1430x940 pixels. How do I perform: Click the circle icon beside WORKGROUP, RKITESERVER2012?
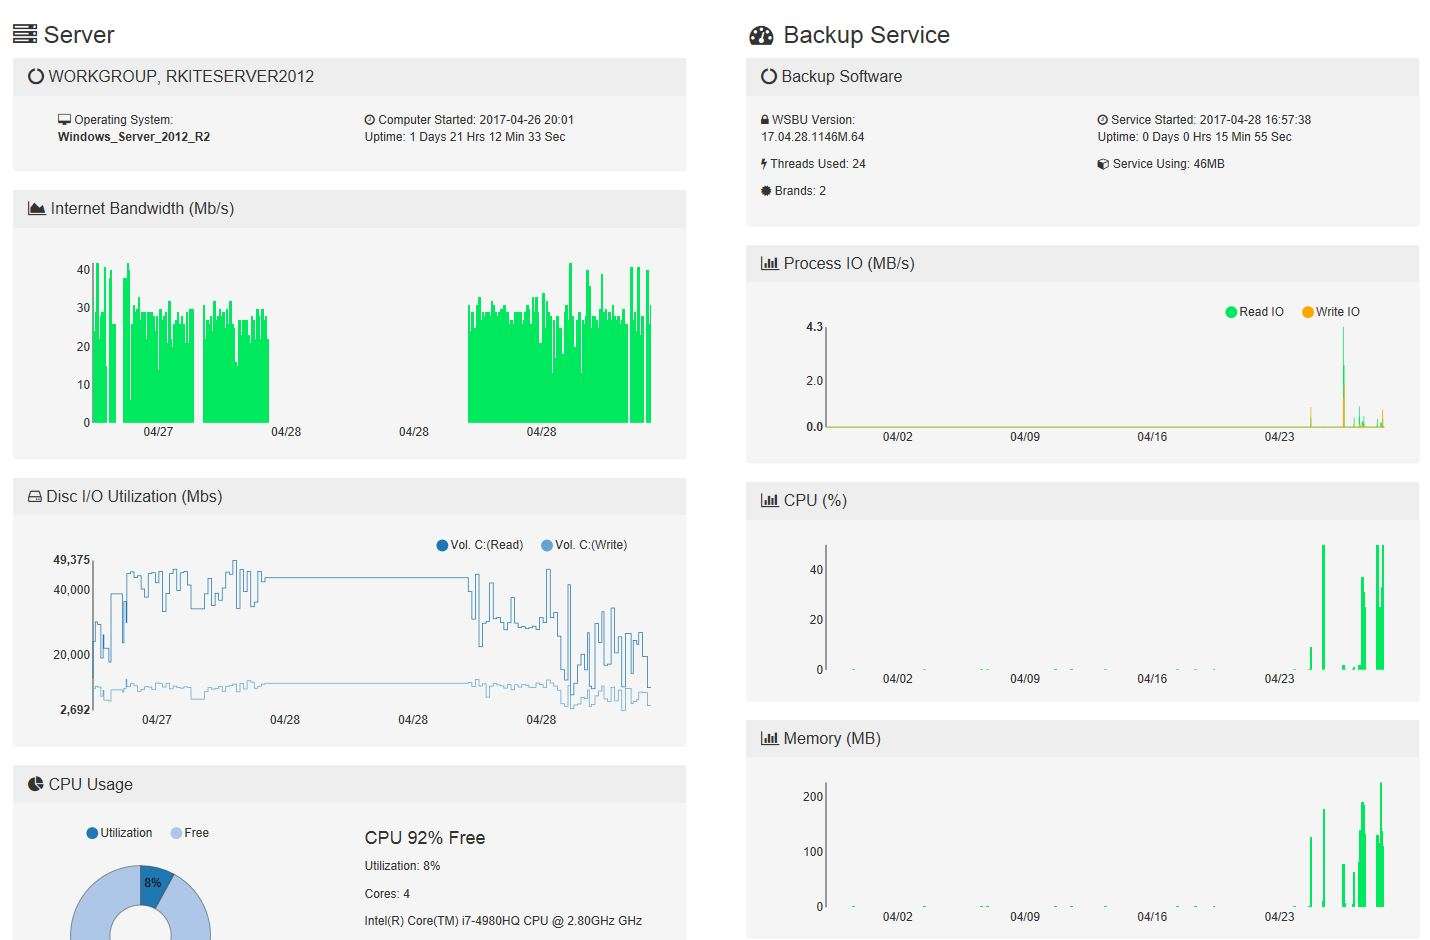(36, 76)
